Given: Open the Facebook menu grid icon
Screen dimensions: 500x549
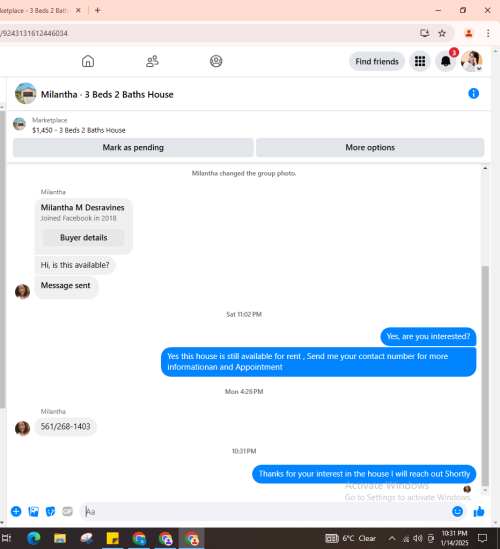Looking at the screenshot, I should tap(420, 61).
